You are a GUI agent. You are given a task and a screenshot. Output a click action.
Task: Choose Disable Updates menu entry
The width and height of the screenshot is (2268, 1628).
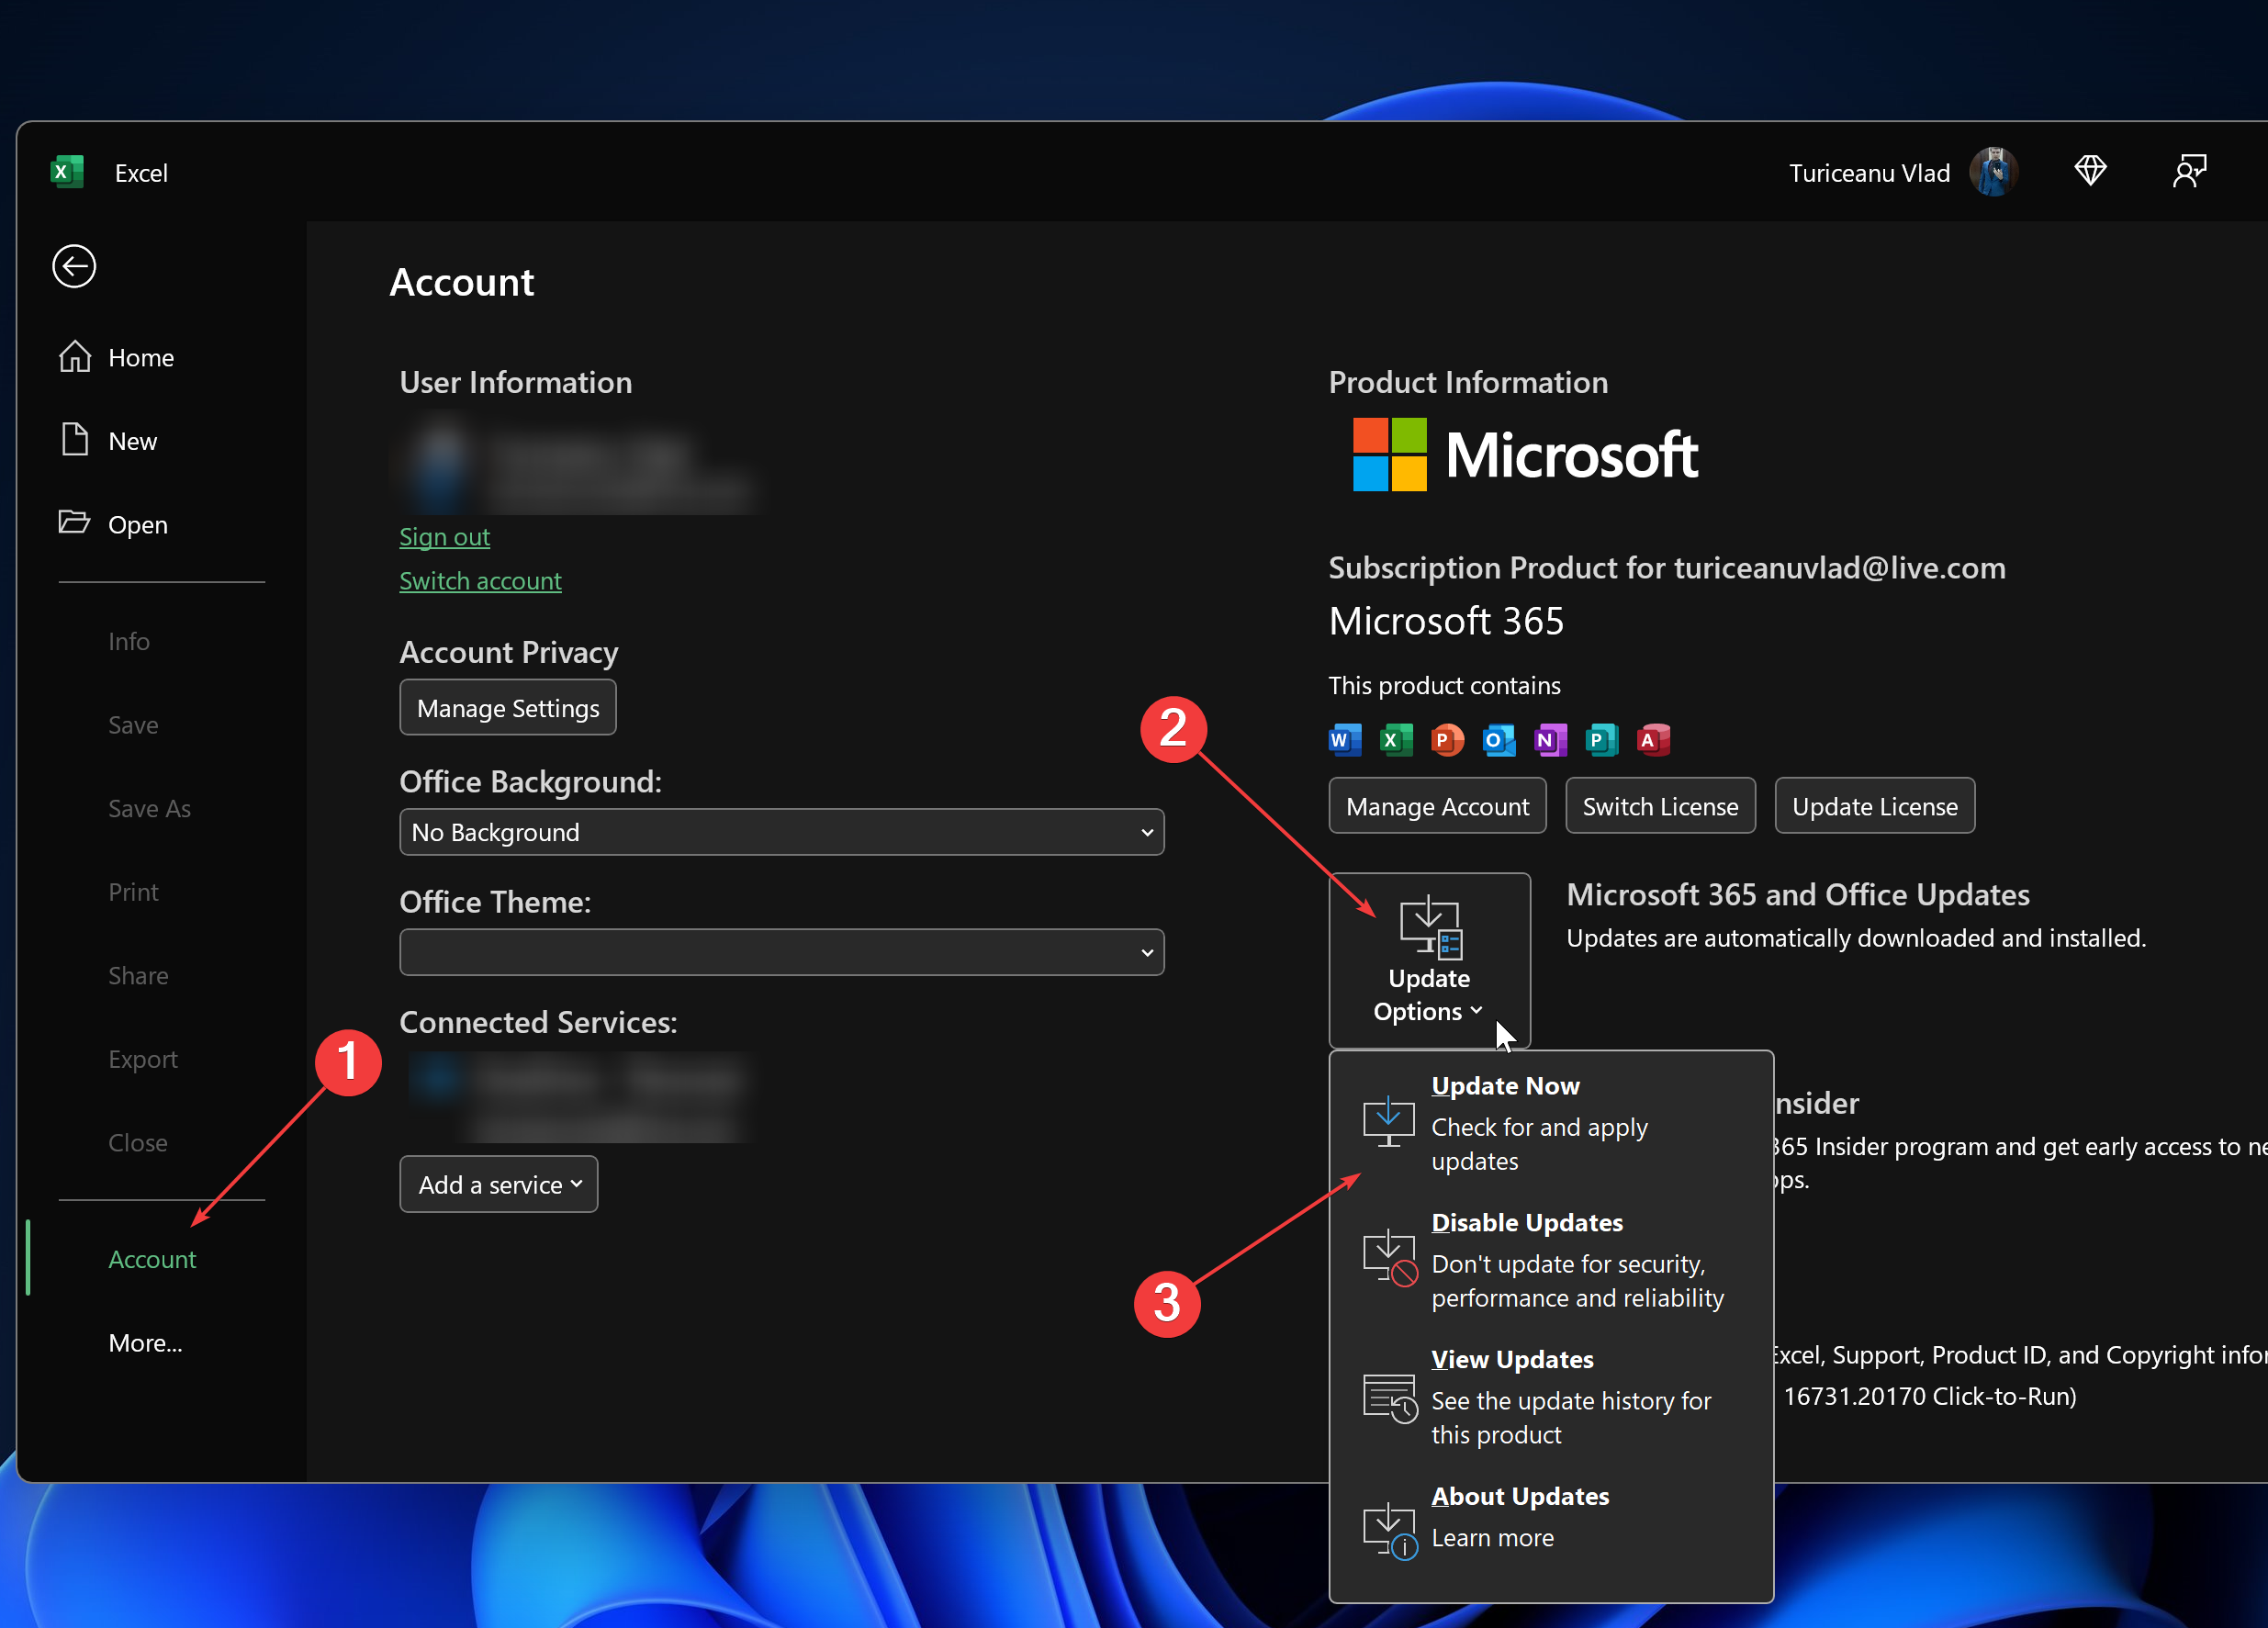coord(1550,1260)
